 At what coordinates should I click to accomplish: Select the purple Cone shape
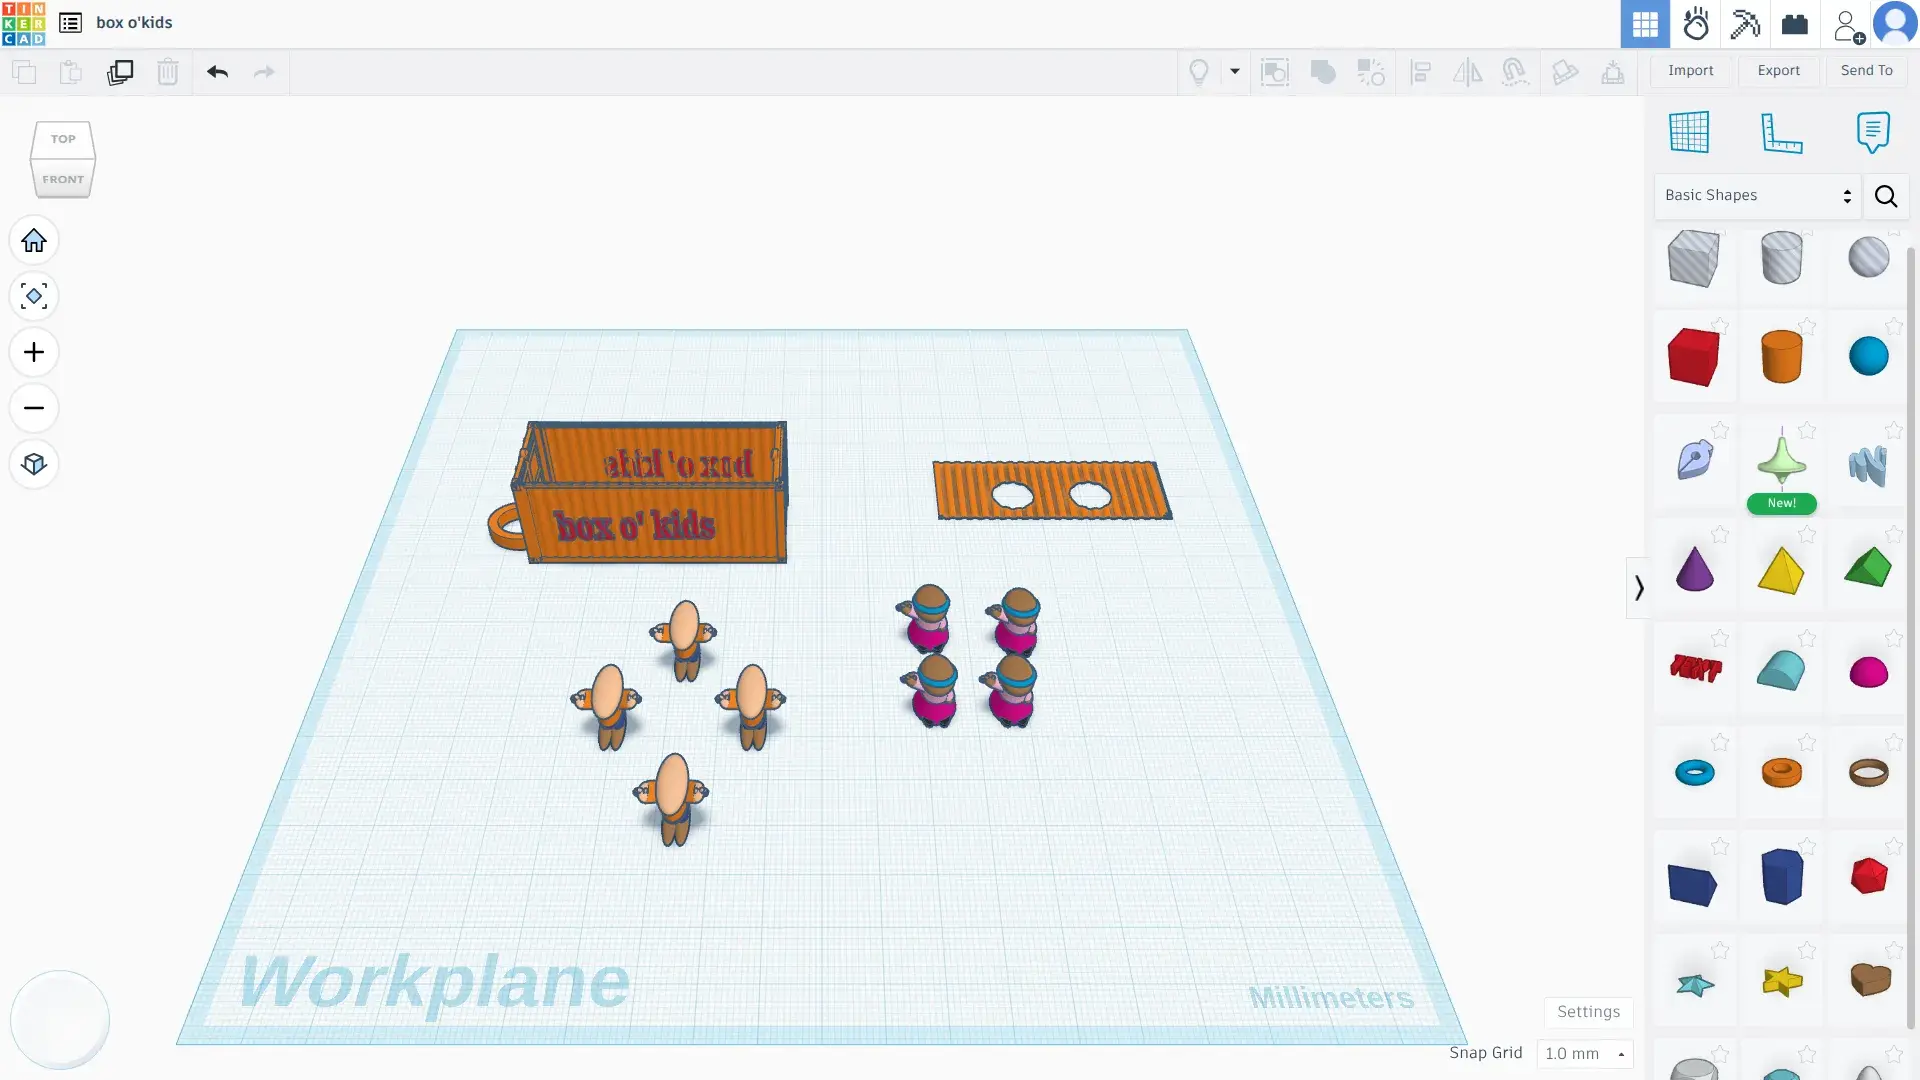click(1694, 569)
